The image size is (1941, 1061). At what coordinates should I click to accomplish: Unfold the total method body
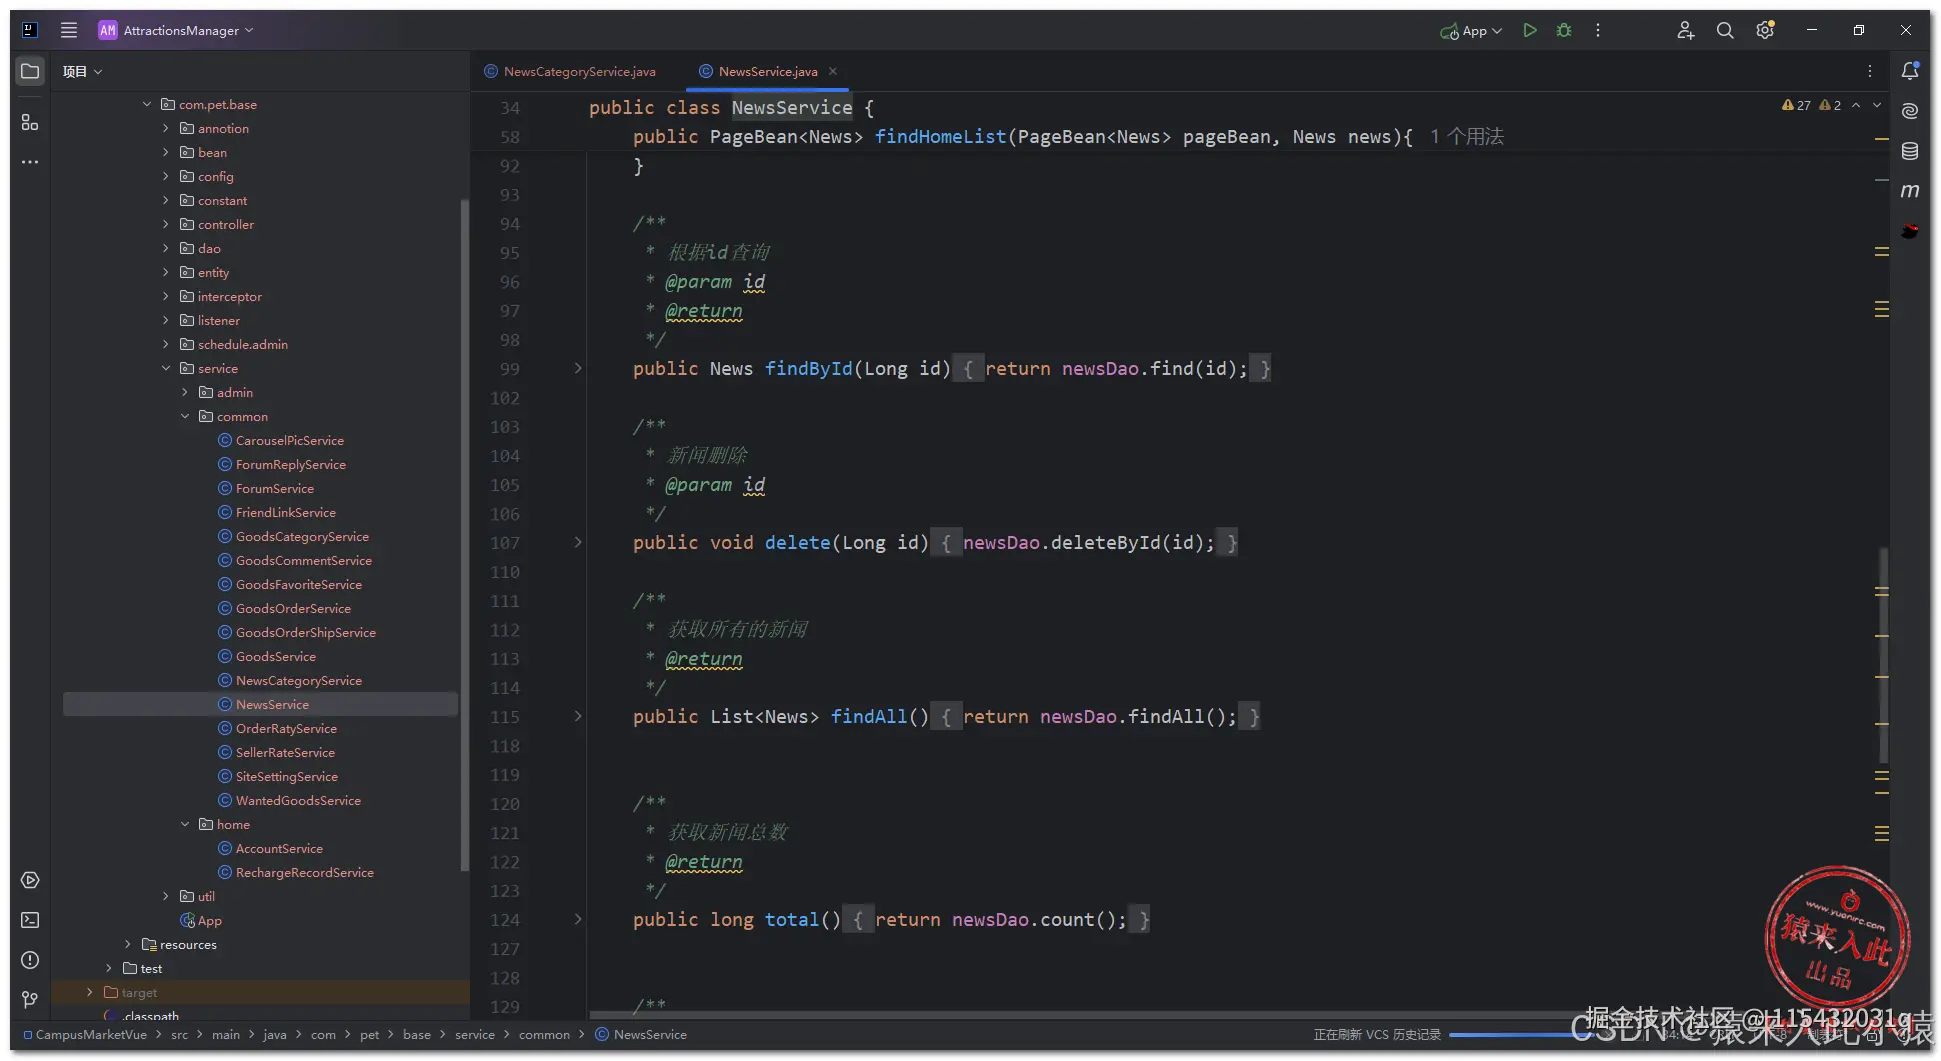pyautogui.click(x=578, y=919)
